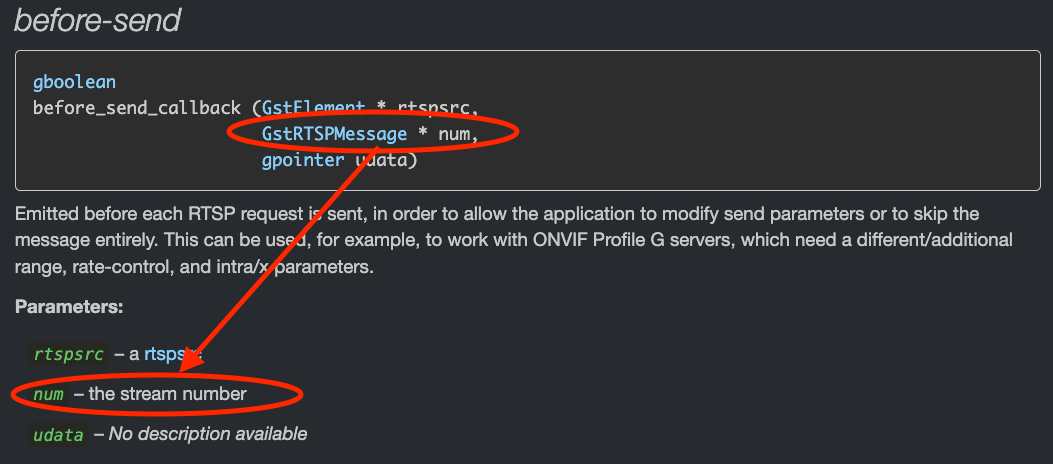Click the rtspsrc argument in code signature
The height and width of the screenshot is (464, 1053).
point(439,108)
